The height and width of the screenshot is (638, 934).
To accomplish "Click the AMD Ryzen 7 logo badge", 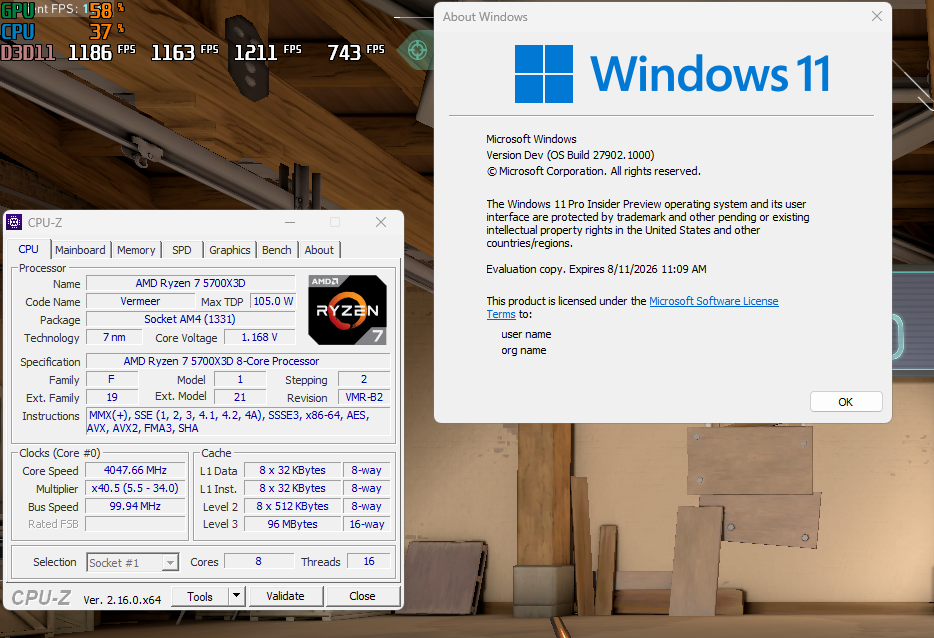I will click(x=347, y=310).
